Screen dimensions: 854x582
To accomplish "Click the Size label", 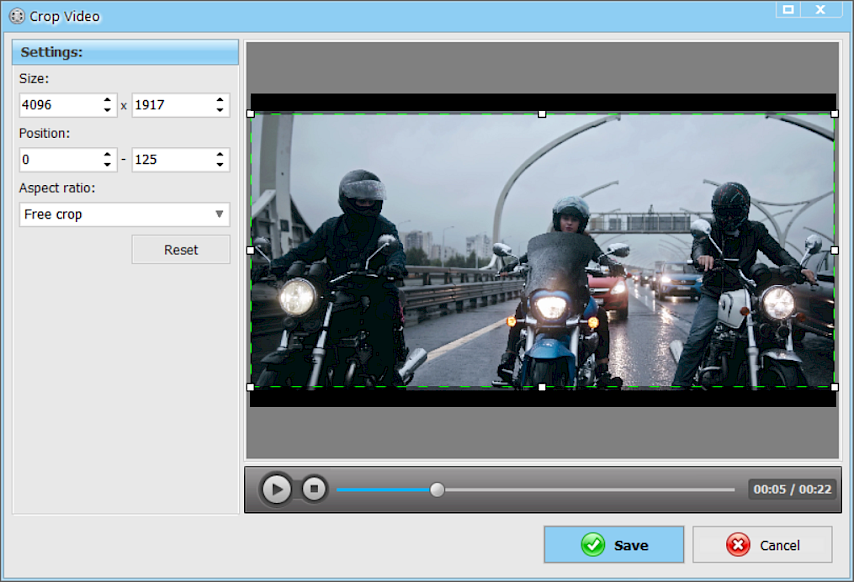I will pyautogui.click(x=34, y=78).
